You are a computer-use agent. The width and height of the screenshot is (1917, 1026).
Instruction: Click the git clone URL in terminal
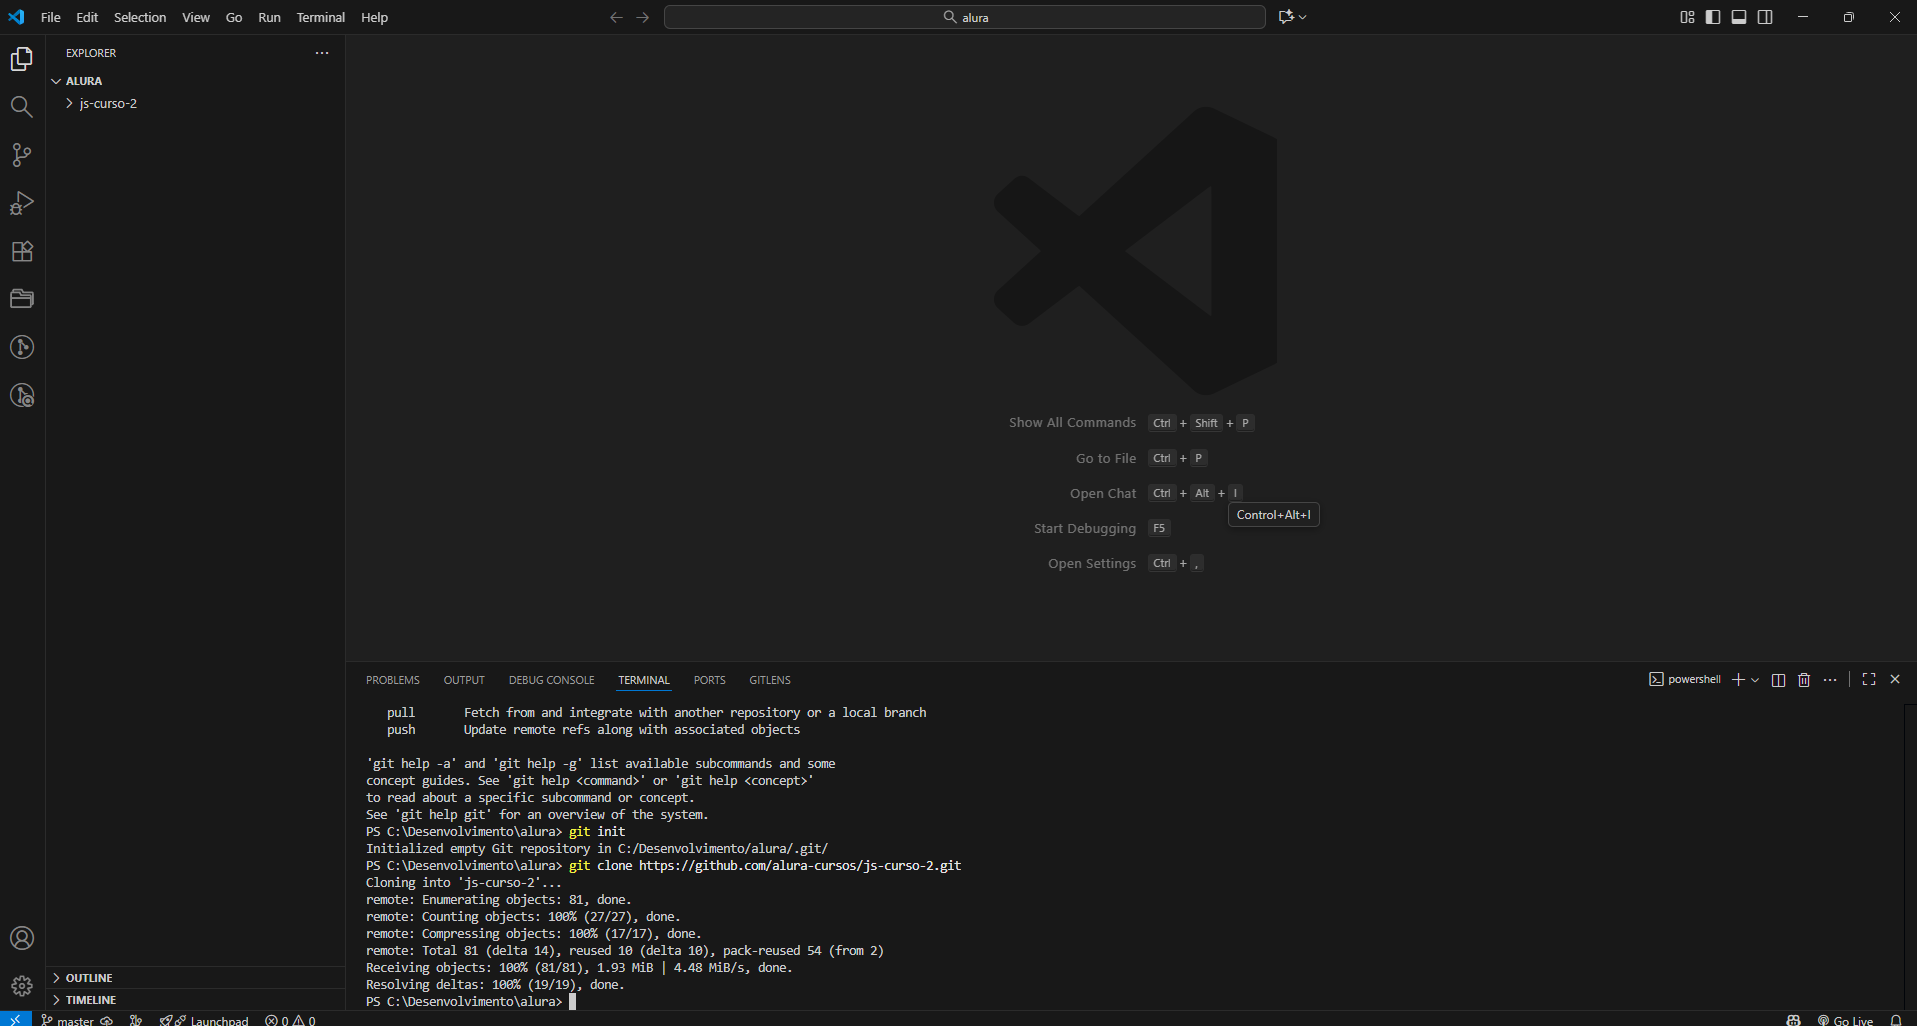point(800,866)
